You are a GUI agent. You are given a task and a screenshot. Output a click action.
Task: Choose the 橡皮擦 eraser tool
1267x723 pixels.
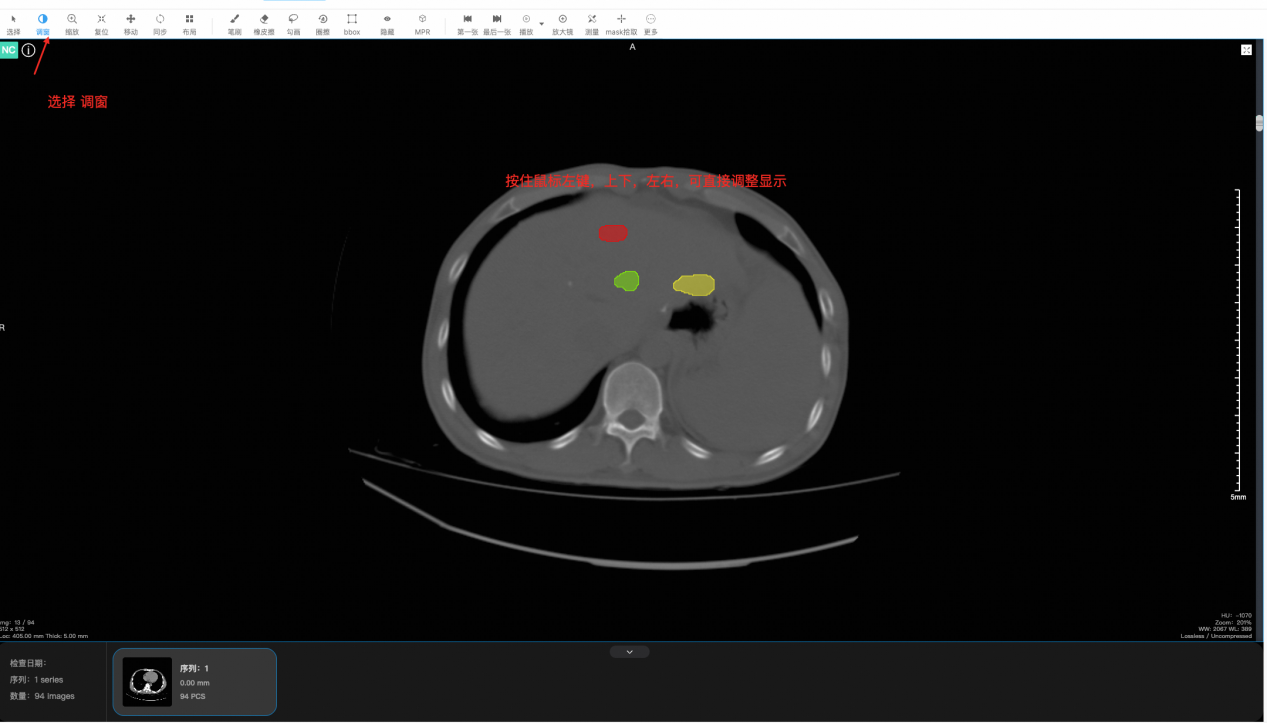click(x=264, y=24)
